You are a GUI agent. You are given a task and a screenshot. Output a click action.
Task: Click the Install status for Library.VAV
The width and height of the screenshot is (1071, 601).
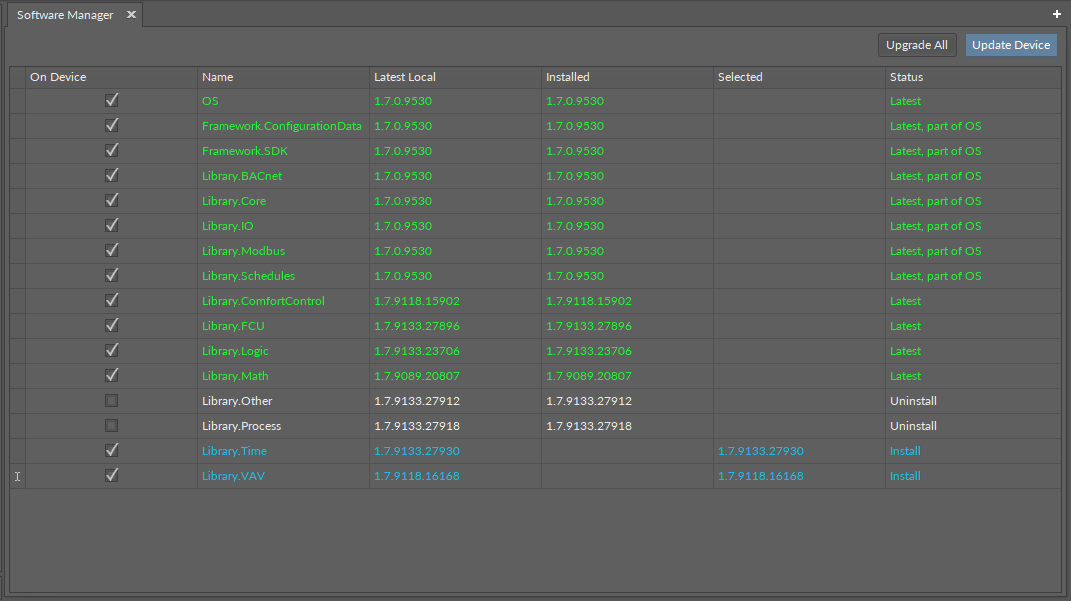pos(905,476)
